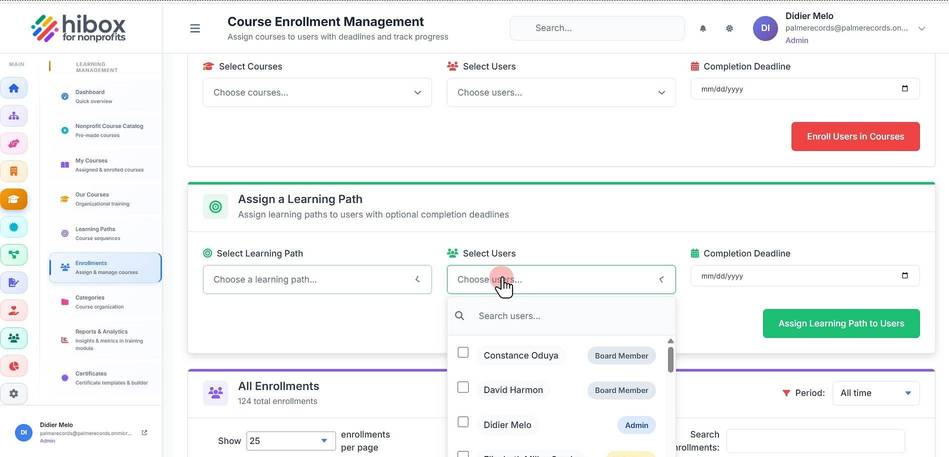
Task: Open My Courses menu item
Action: (105, 165)
